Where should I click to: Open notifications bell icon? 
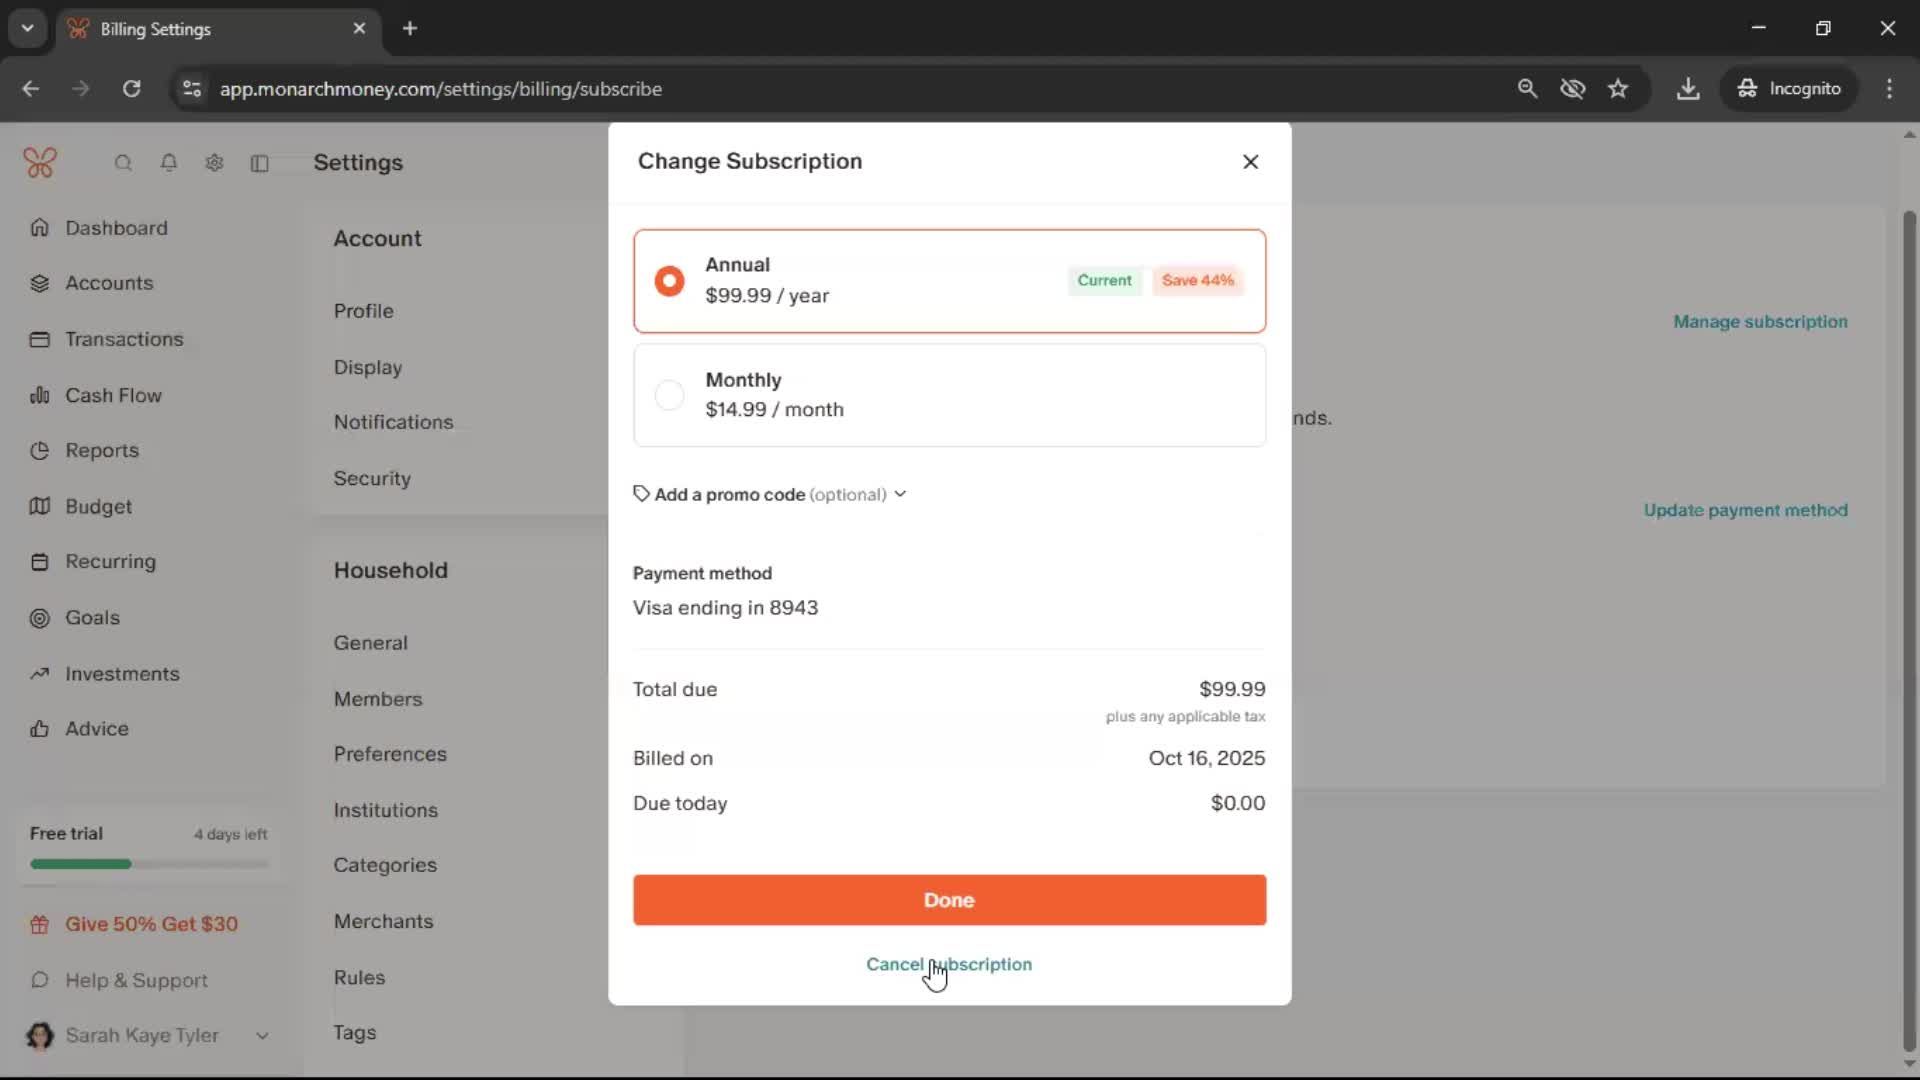click(169, 163)
